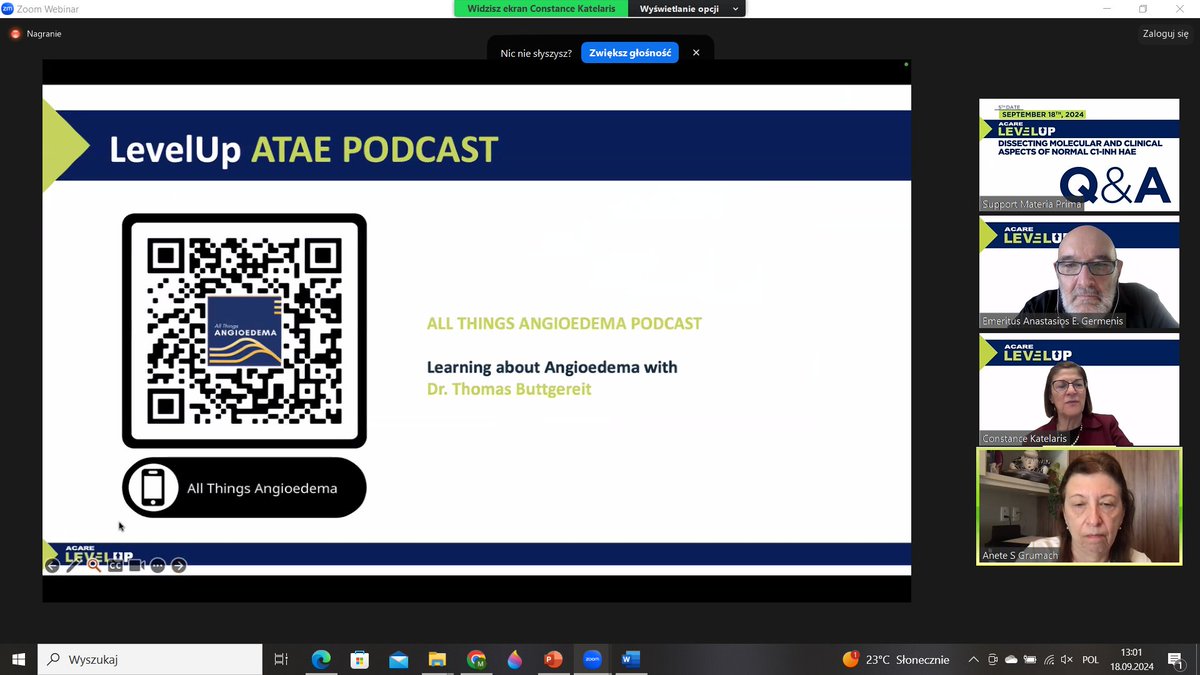1200x675 pixels.
Task: Launch Microsoft Edge from taskbar
Action: tap(321, 659)
